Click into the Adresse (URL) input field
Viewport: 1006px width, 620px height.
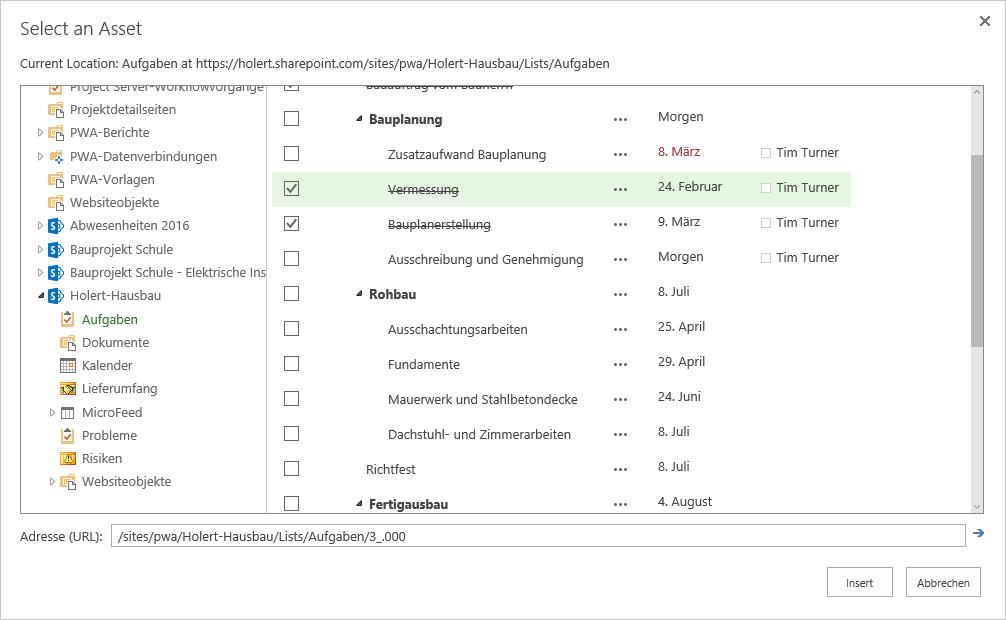click(538, 536)
